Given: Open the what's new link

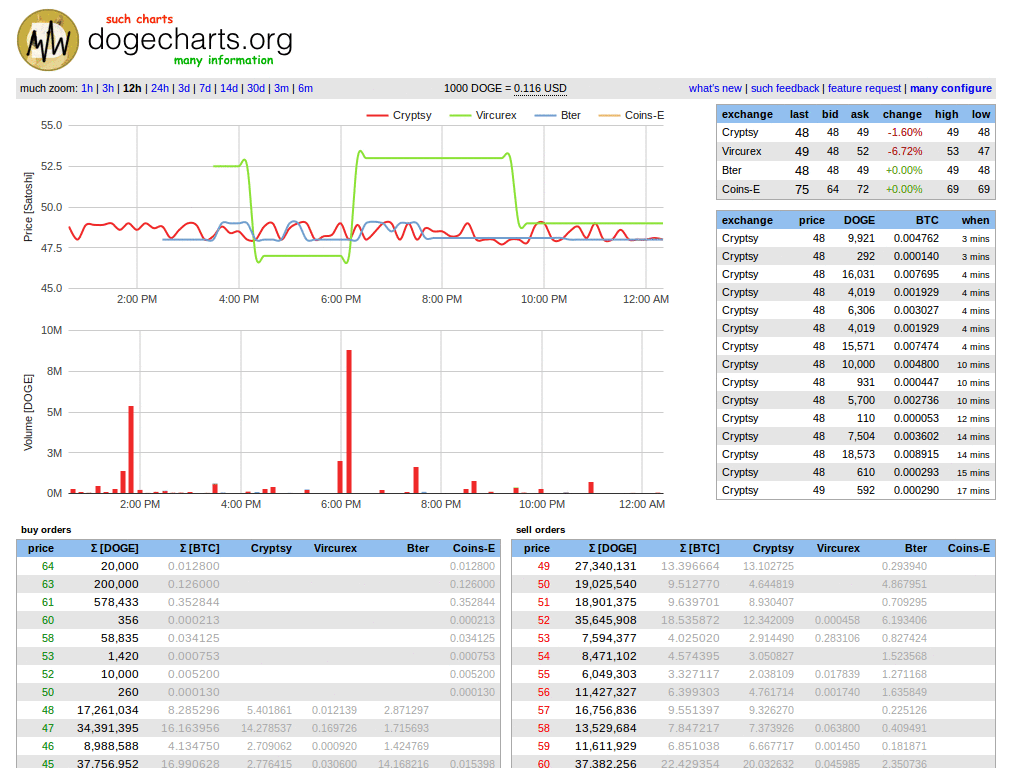Looking at the screenshot, I should point(715,88).
